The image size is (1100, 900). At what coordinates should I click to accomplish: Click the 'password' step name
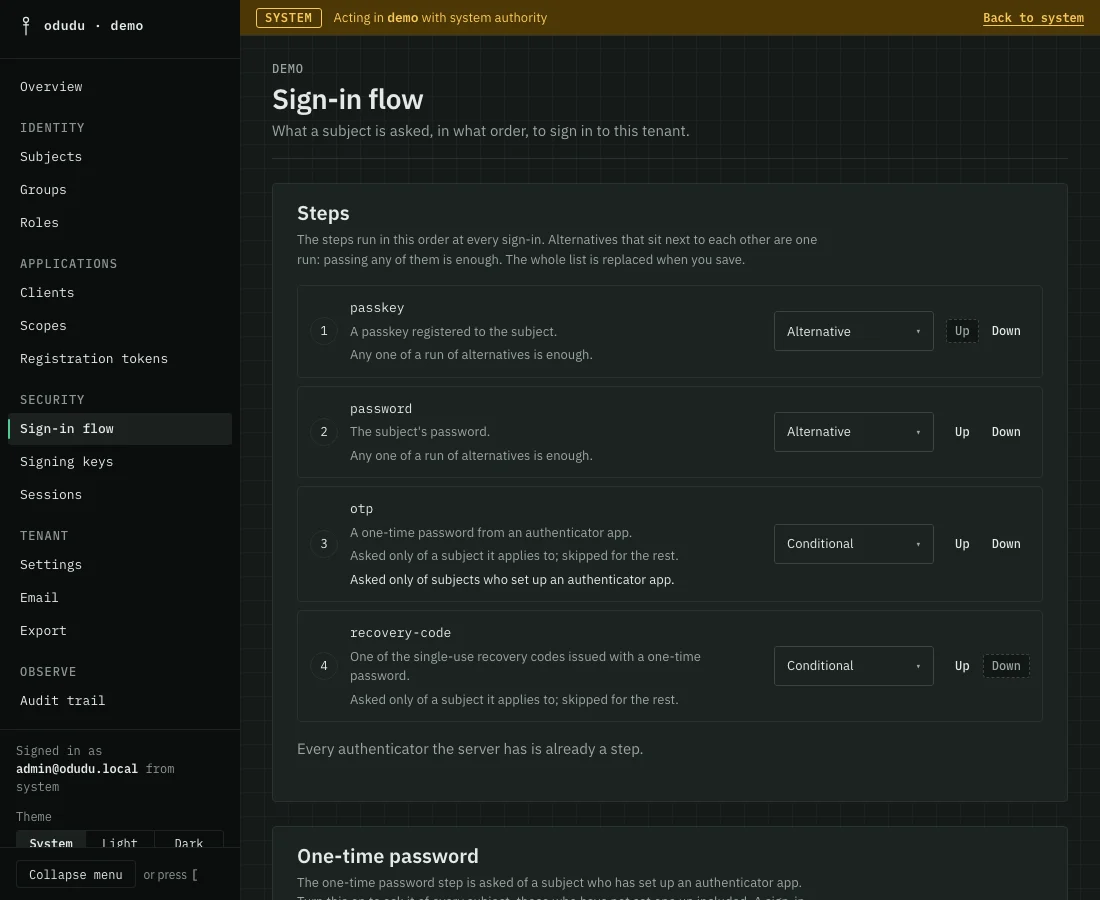381,409
